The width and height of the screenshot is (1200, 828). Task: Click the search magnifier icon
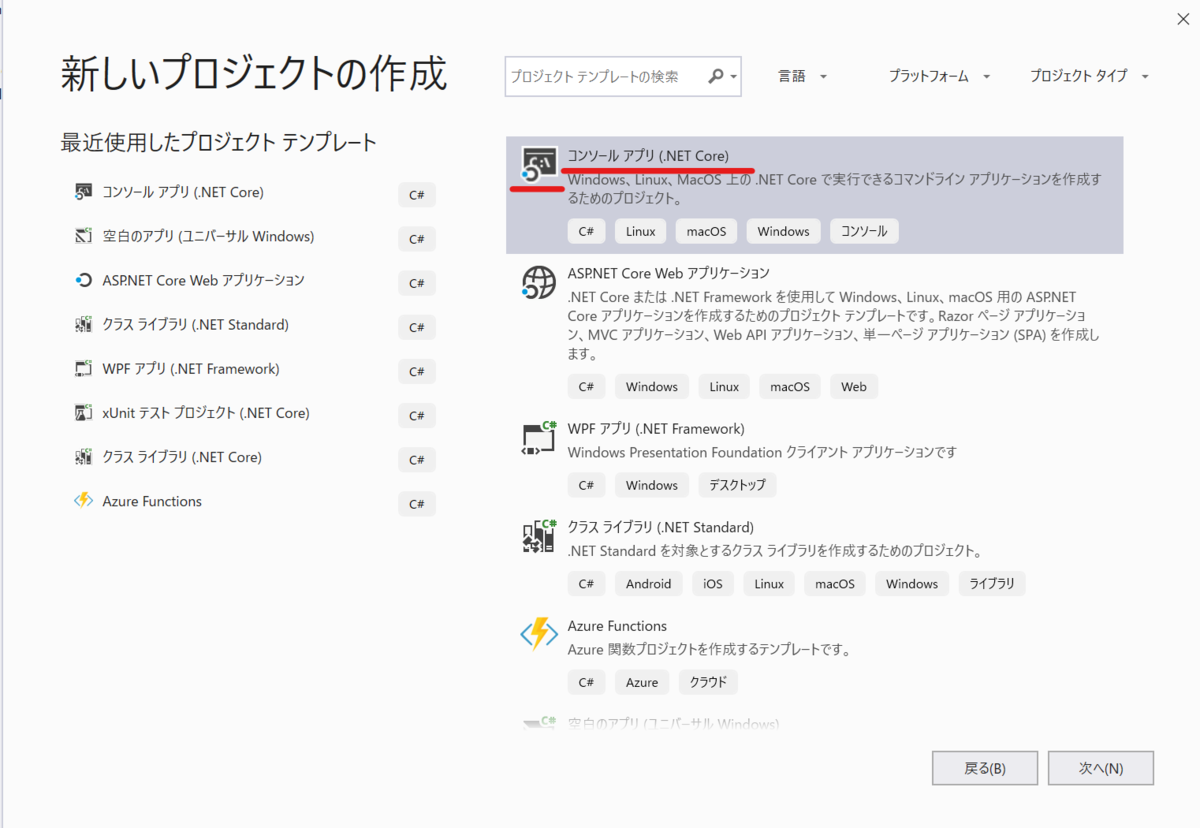[x=716, y=76]
